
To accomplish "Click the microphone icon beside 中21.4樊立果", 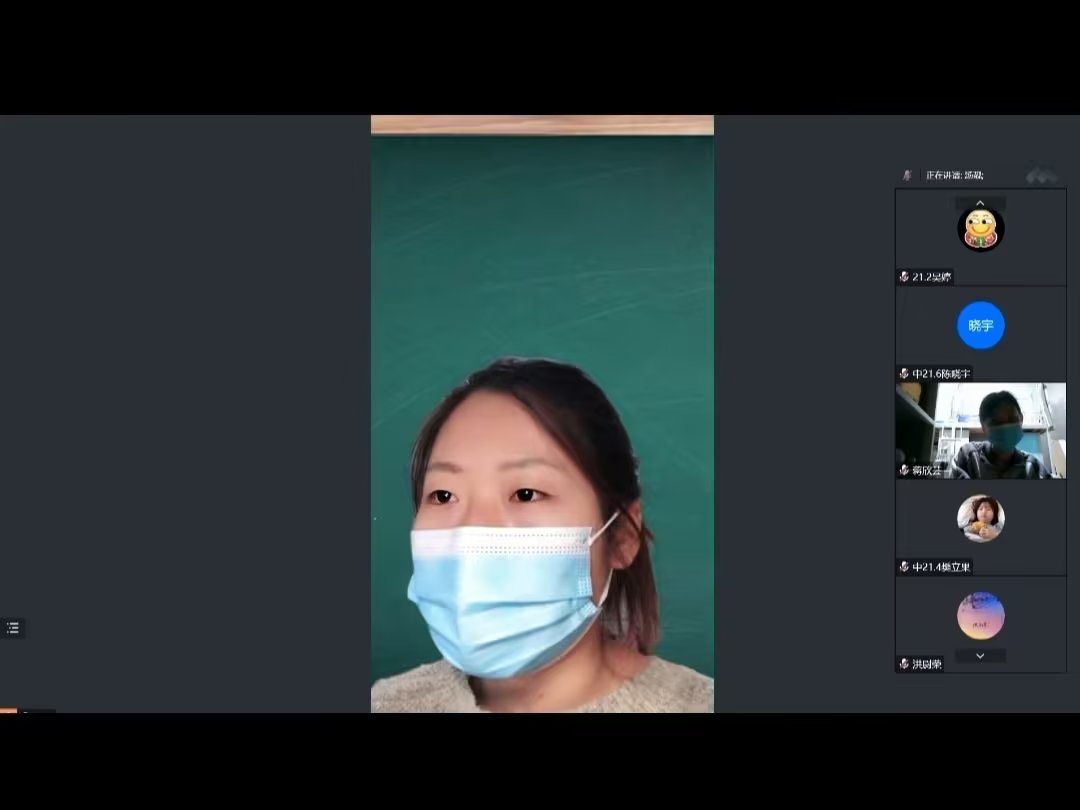I will 904,567.
